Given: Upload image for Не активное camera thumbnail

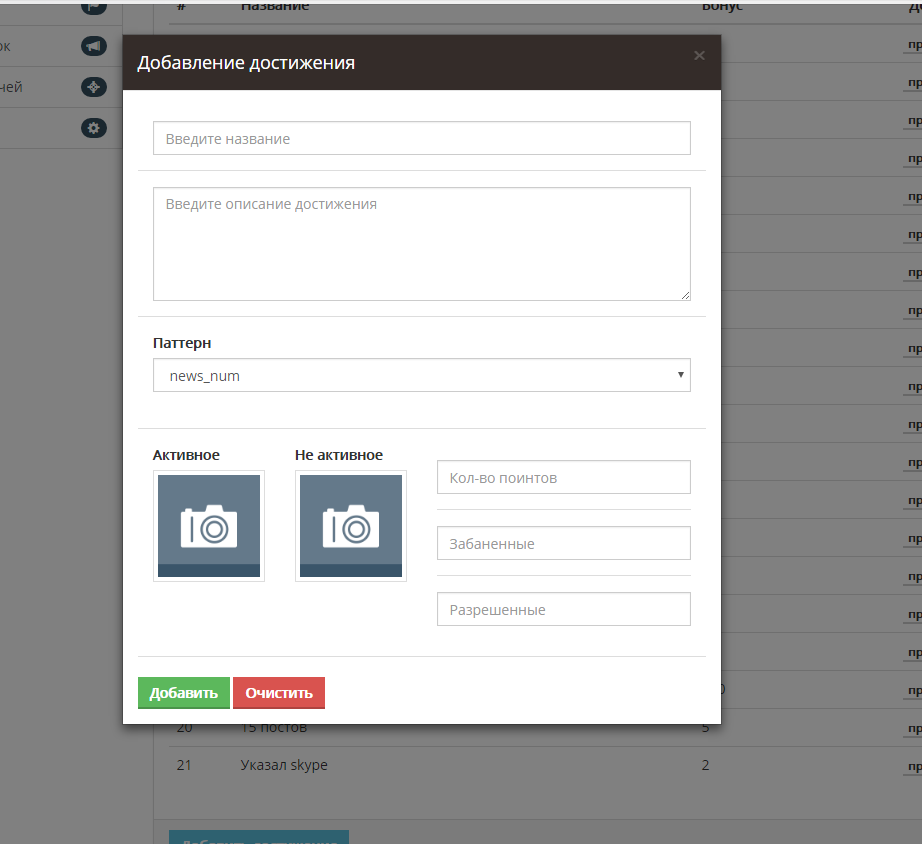Looking at the screenshot, I should [x=351, y=526].
